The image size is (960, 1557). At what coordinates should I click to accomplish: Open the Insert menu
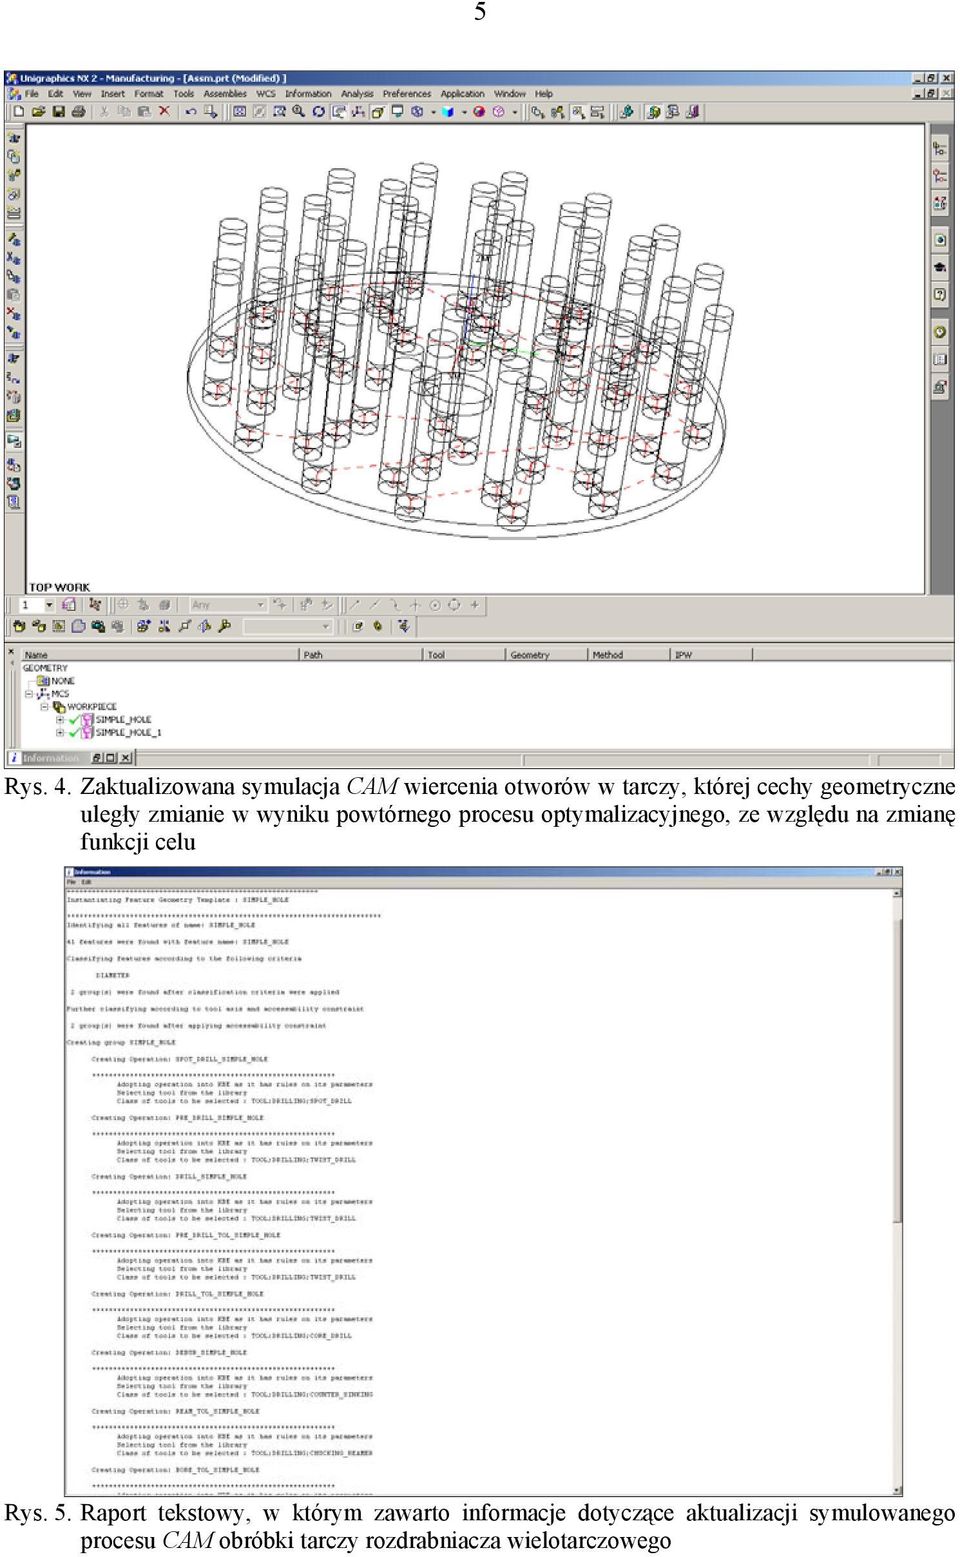click(113, 94)
